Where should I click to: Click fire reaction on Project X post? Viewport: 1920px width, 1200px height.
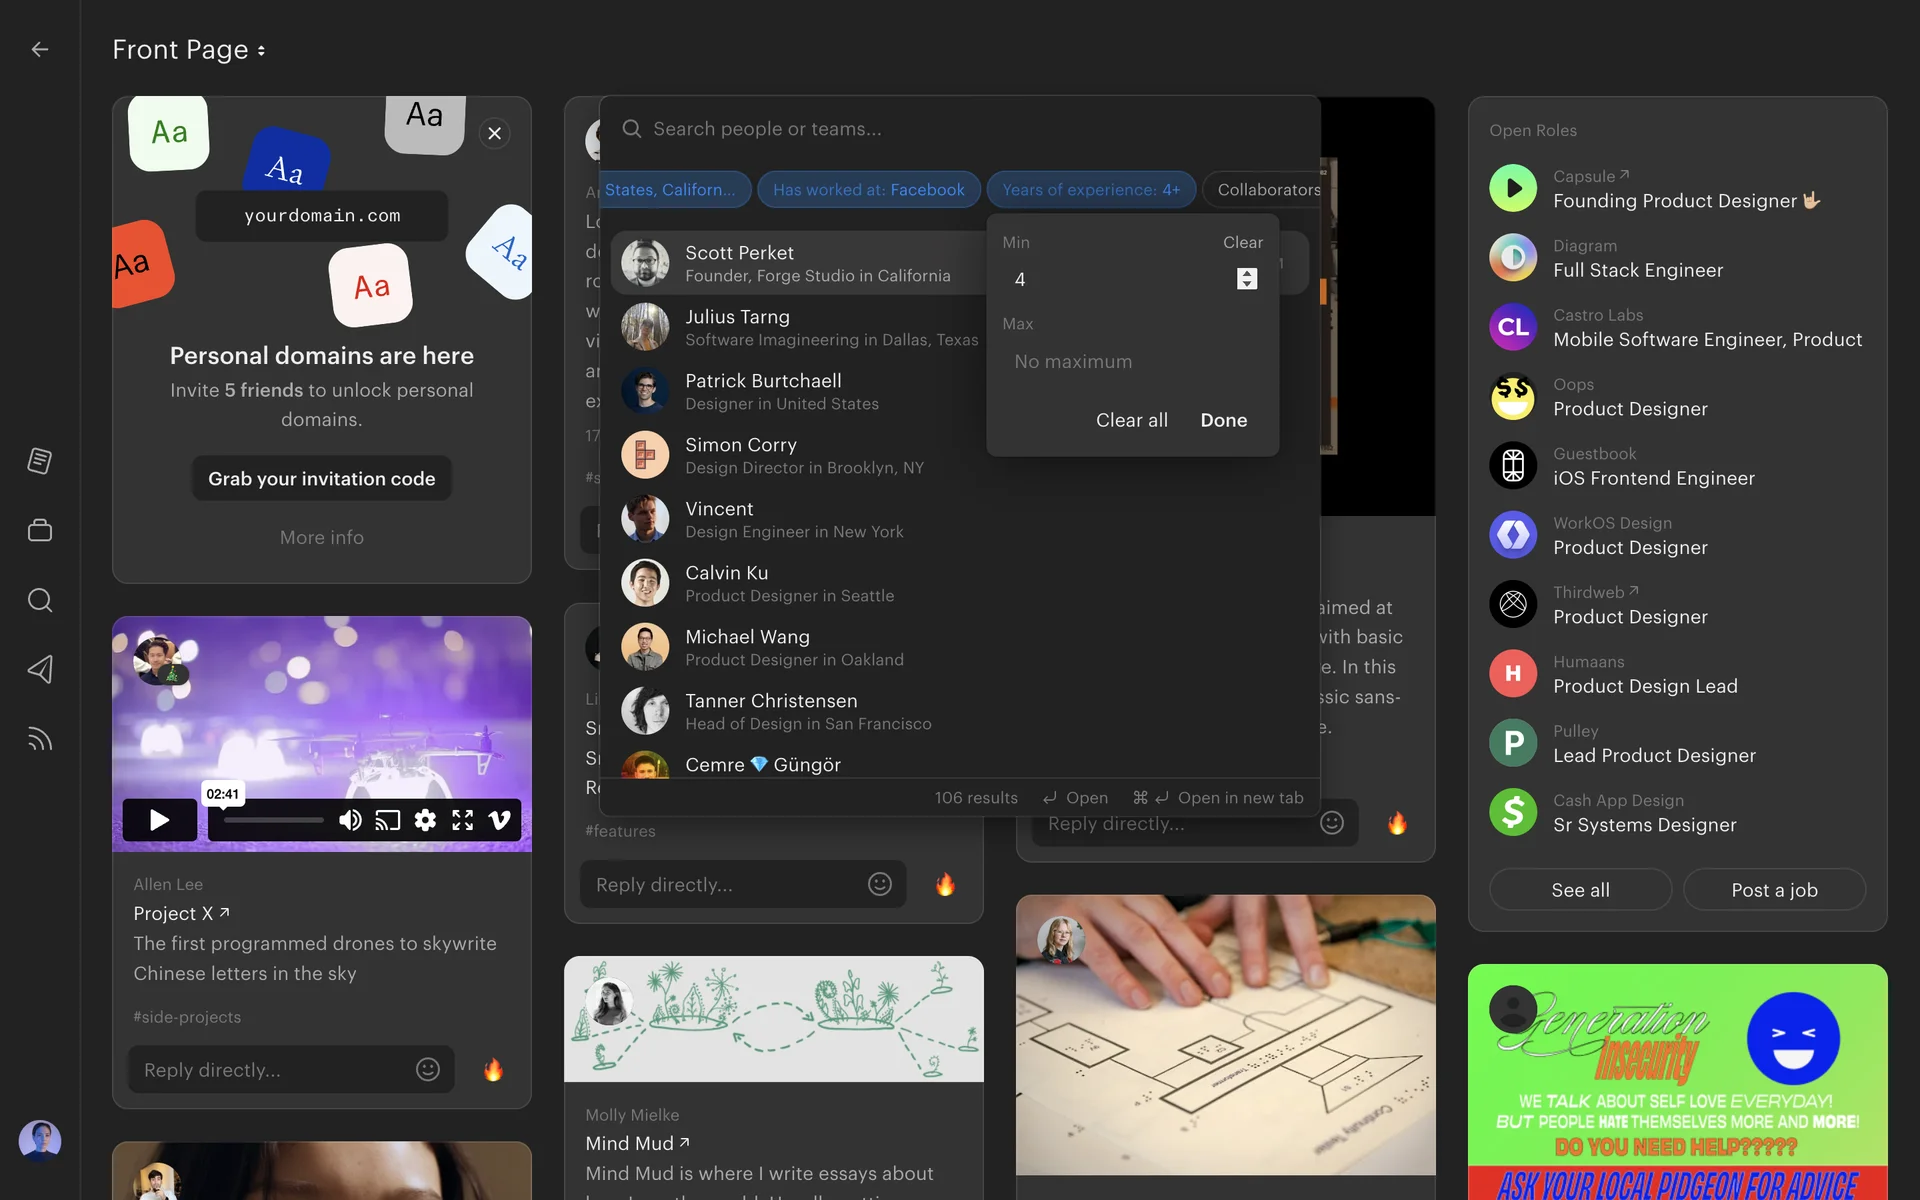tap(493, 1070)
